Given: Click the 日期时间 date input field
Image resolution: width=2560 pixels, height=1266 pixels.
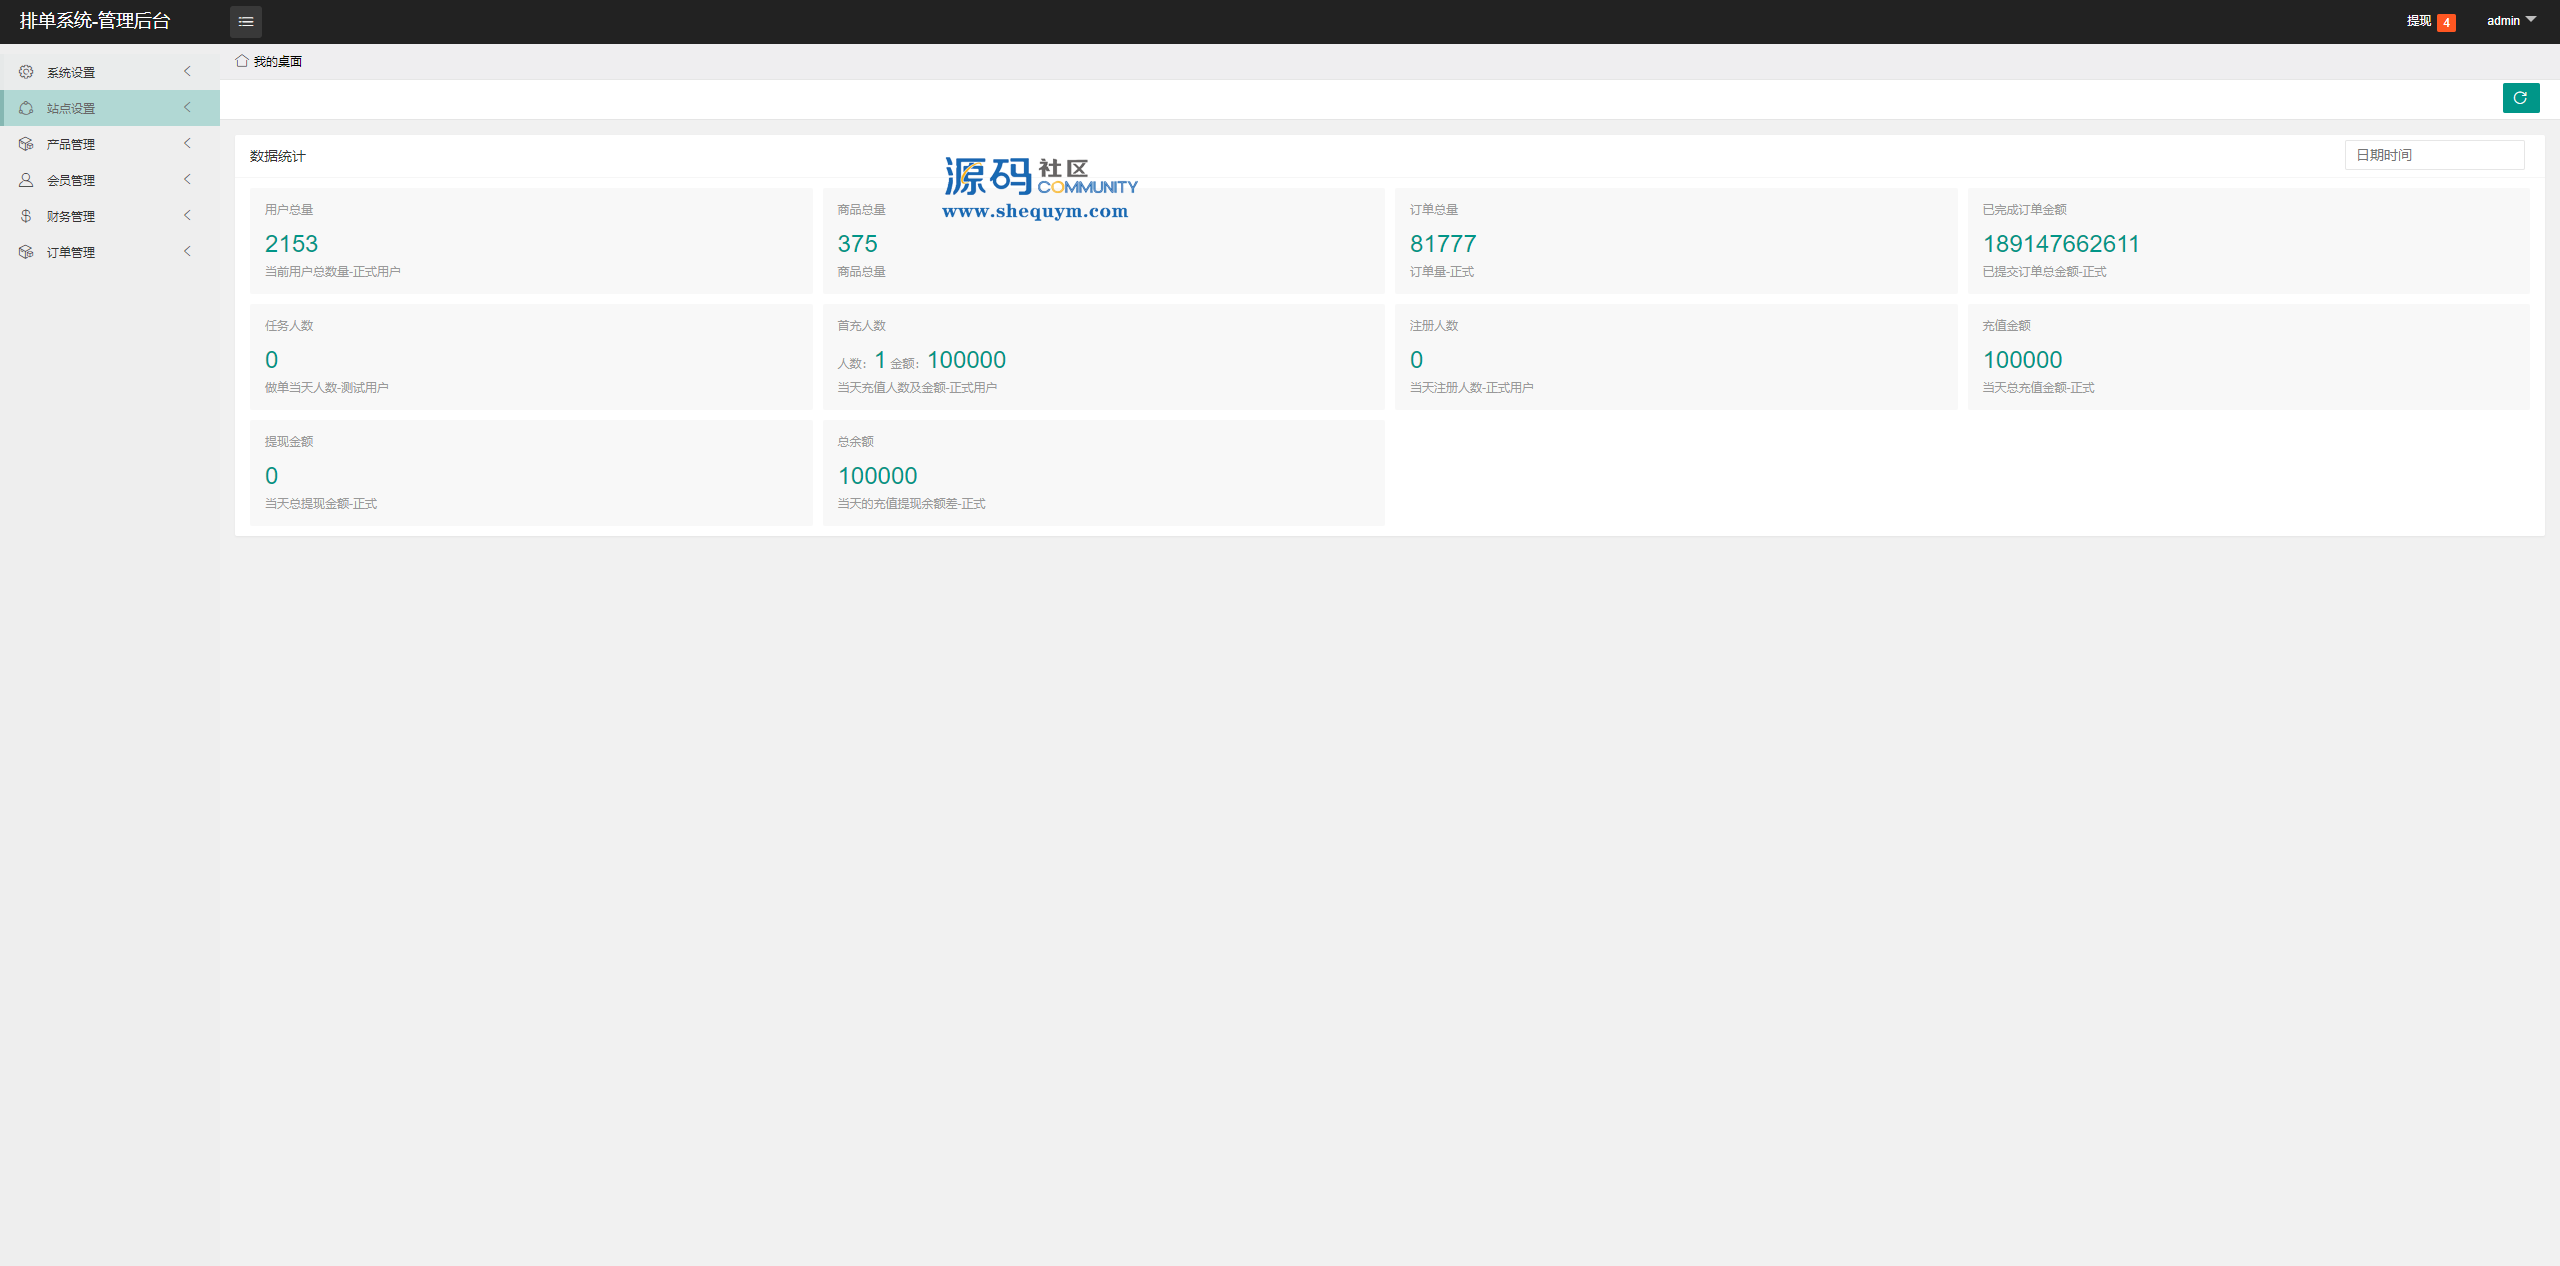Looking at the screenshot, I should [2434, 155].
